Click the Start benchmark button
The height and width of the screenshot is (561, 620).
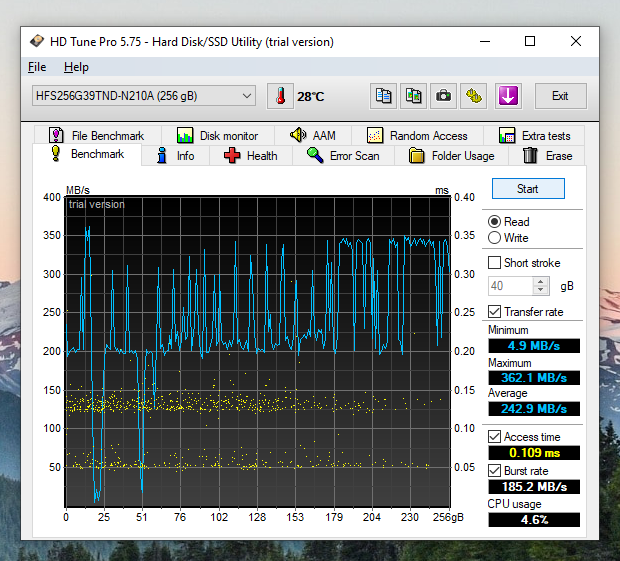(x=528, y=189)
